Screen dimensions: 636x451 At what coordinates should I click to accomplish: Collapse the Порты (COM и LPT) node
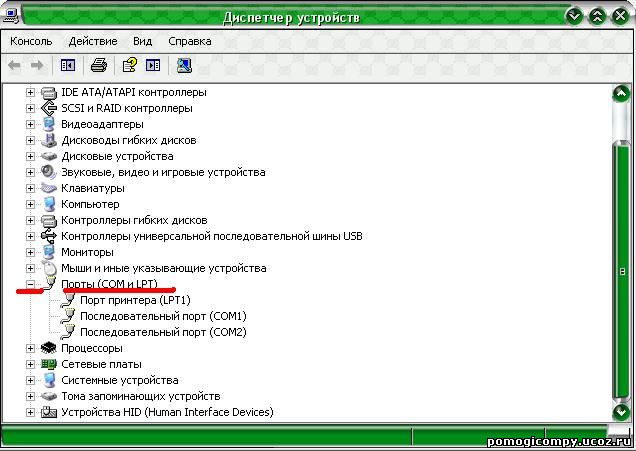[x=30, y=284]
